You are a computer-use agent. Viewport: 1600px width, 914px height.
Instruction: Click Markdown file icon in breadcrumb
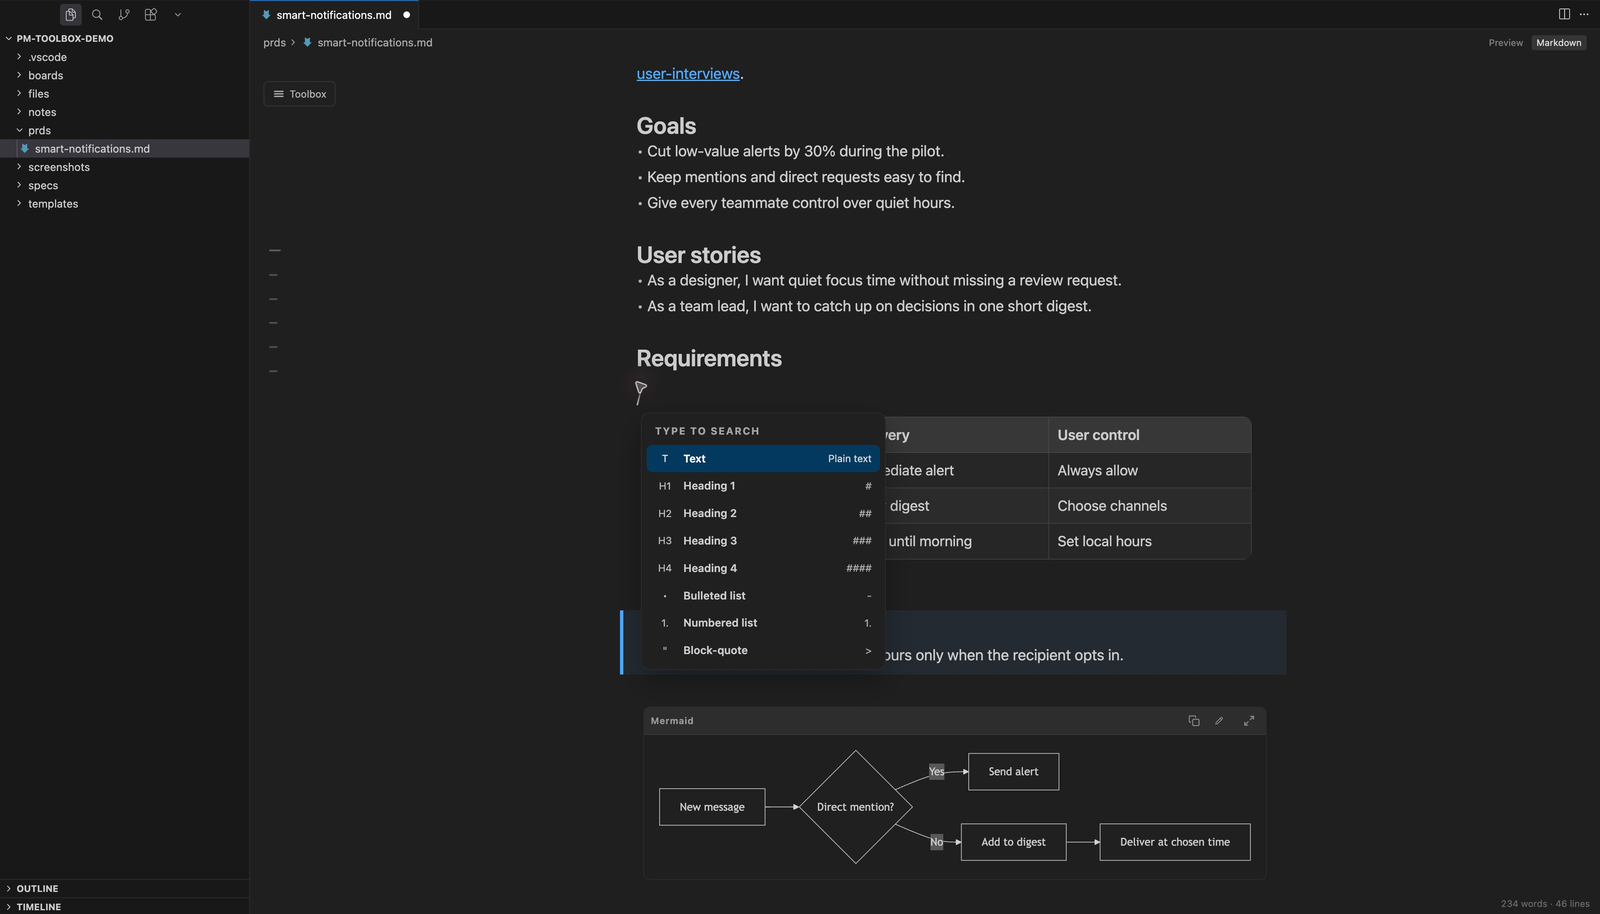click(x=308, y=43)
